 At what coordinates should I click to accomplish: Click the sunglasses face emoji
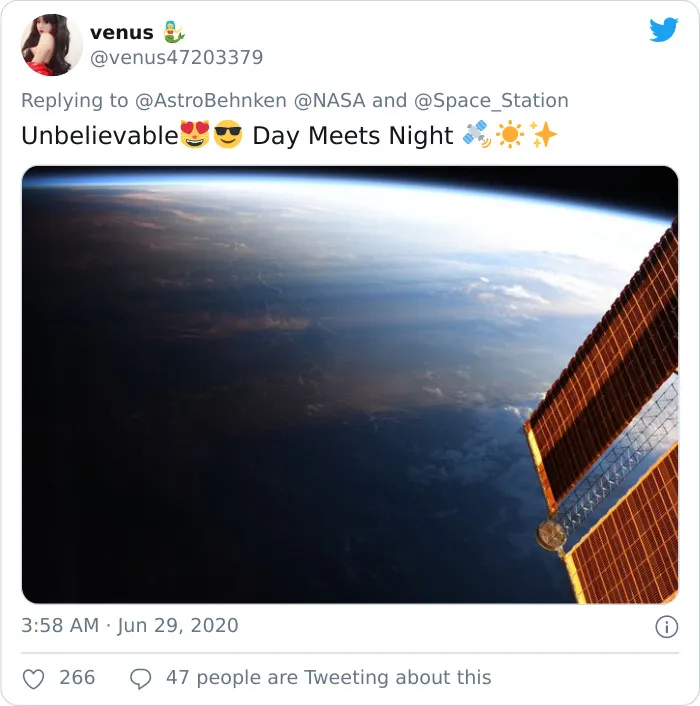coord(228,134)
